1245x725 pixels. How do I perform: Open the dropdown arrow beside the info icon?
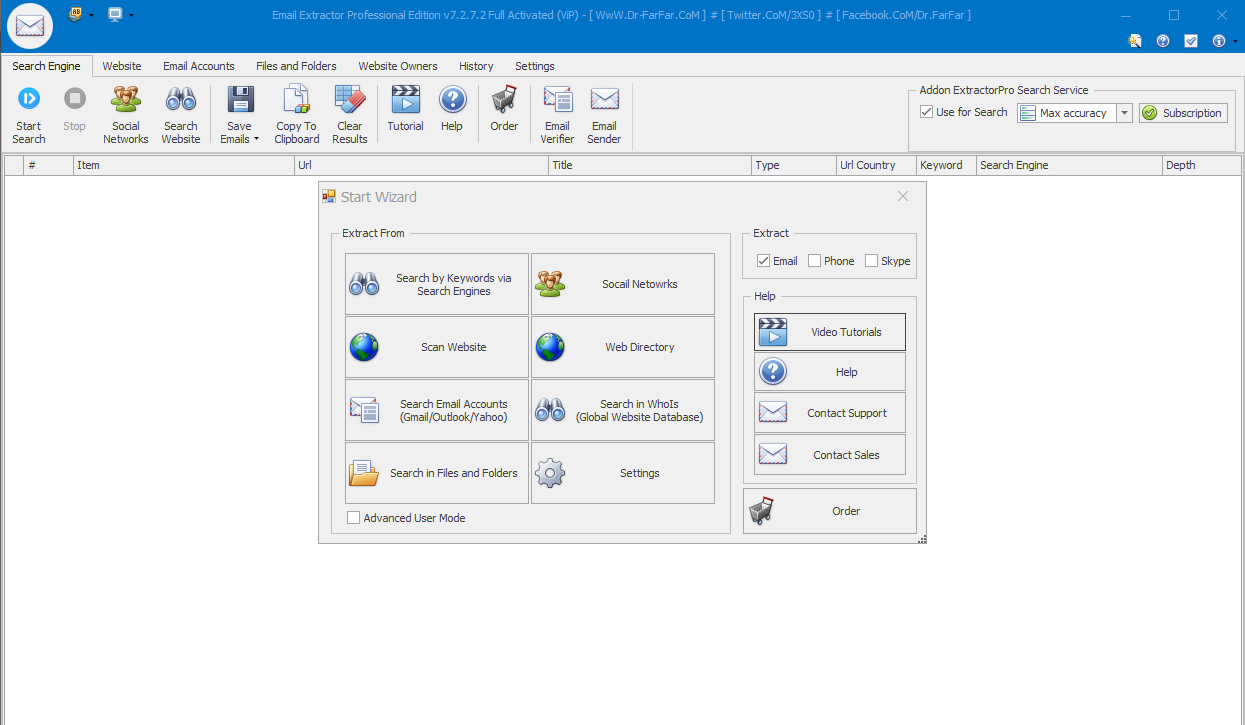(x=1234, y=42)
